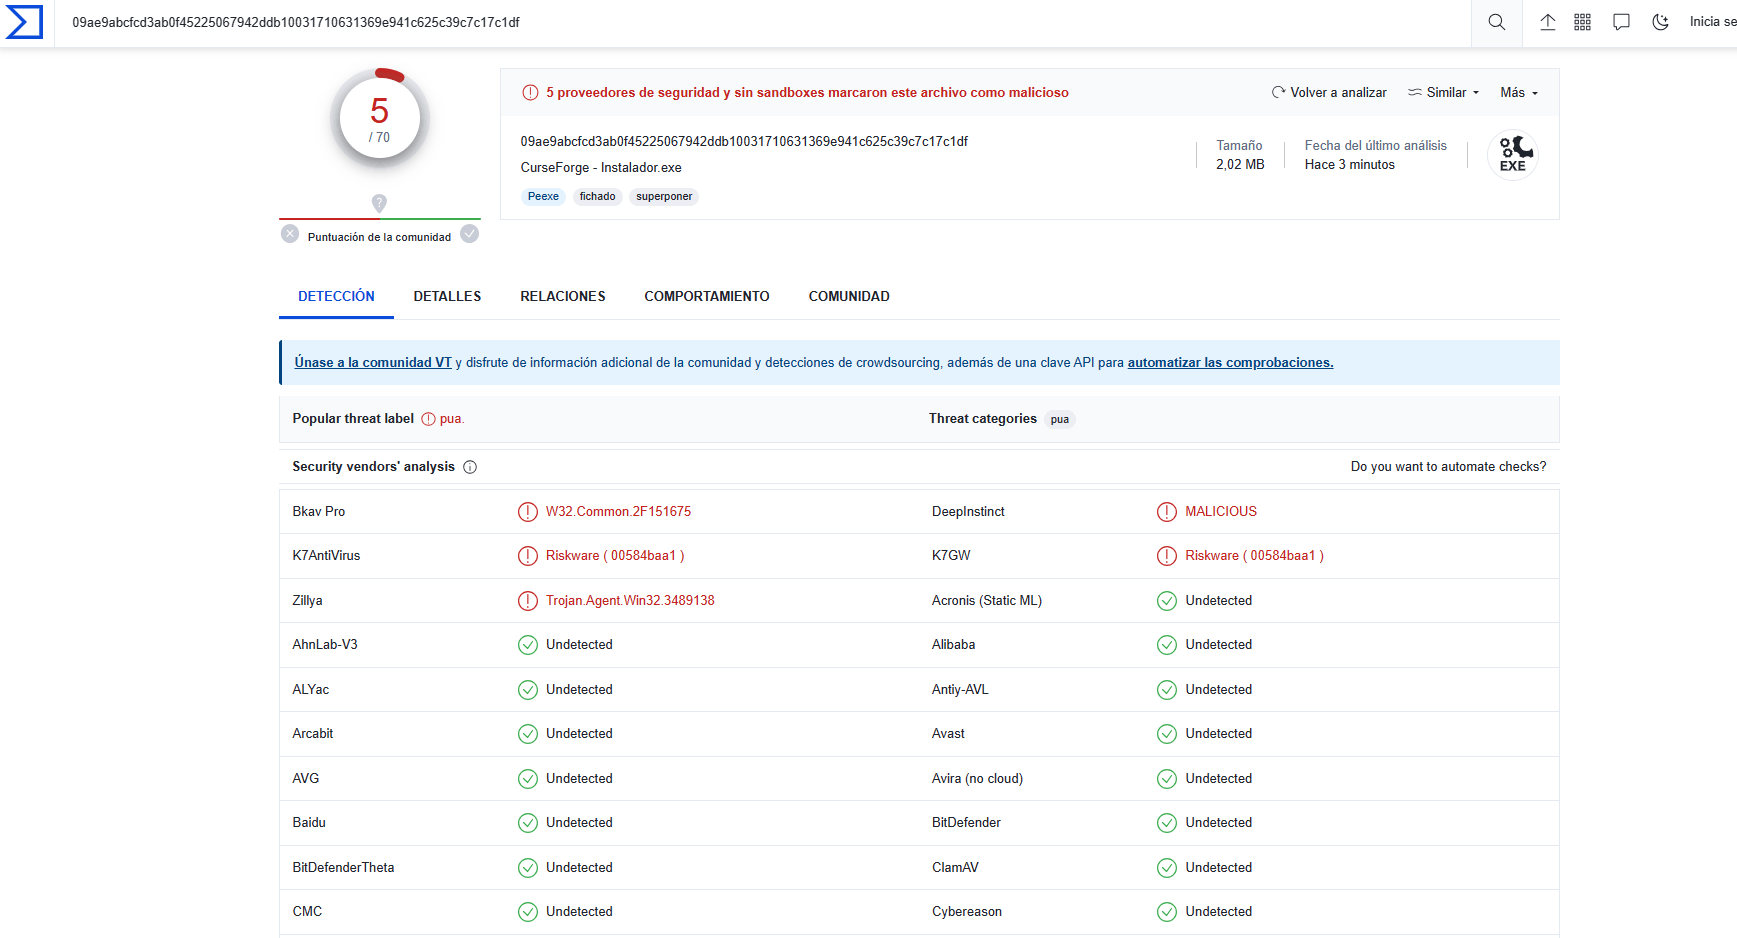Click the popular threat label alert icon

point(428,419)
